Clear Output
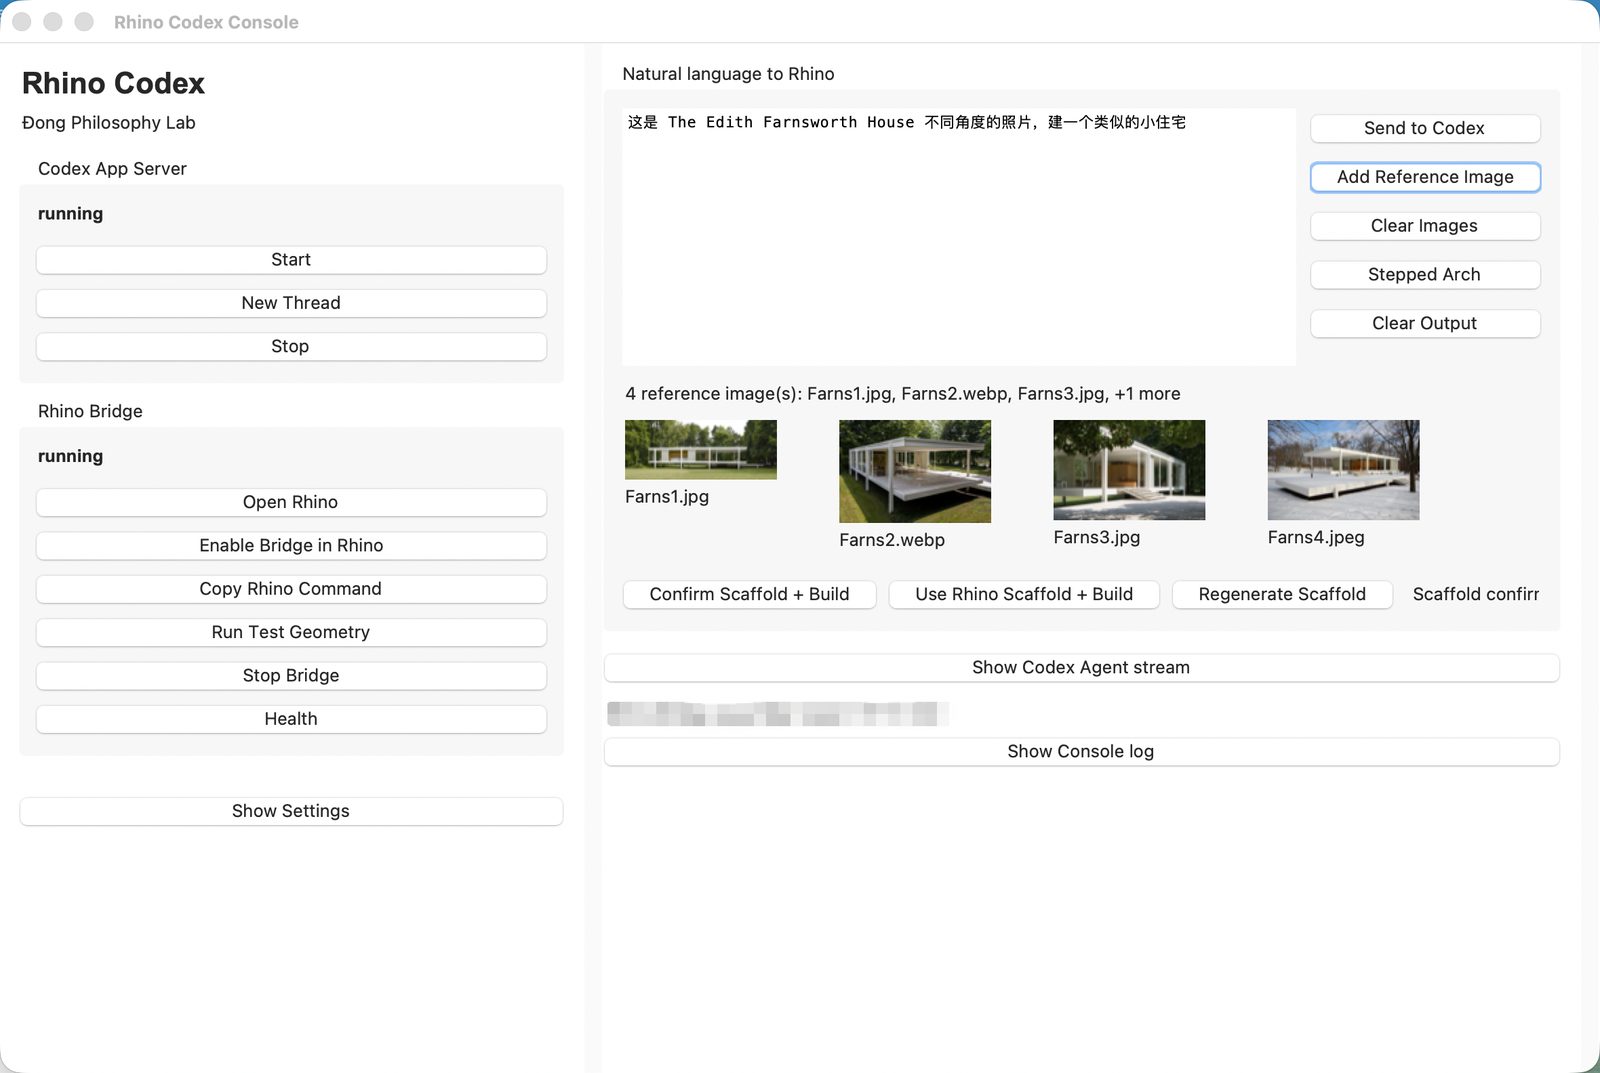 tap(1425, 323)
